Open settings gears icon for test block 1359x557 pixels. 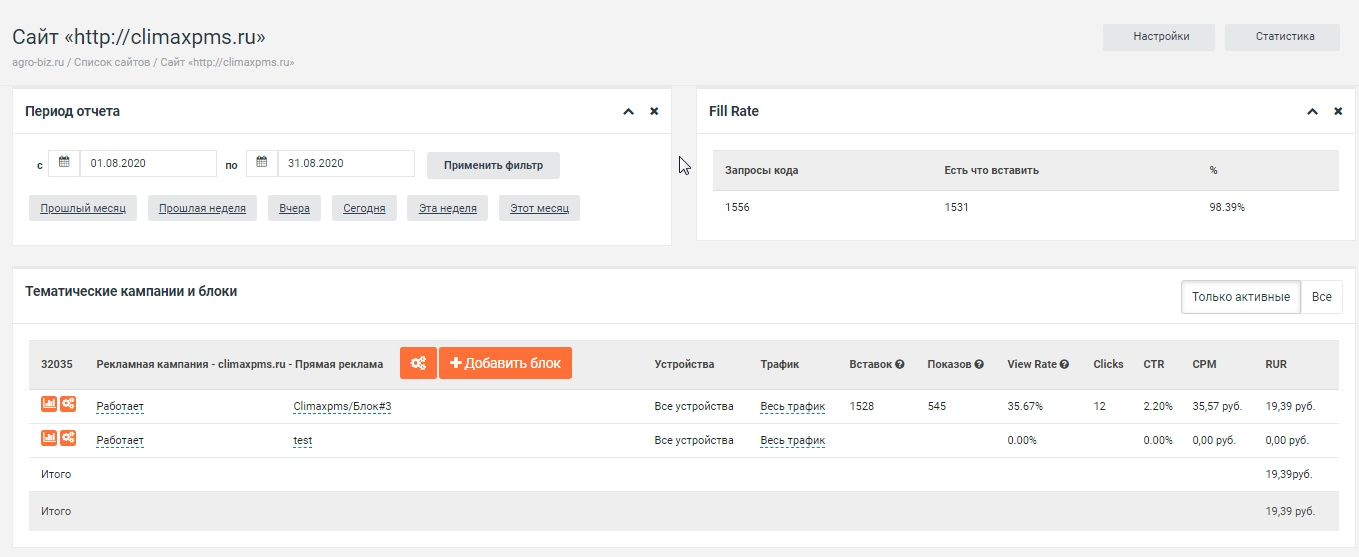[x=68, y=438]
